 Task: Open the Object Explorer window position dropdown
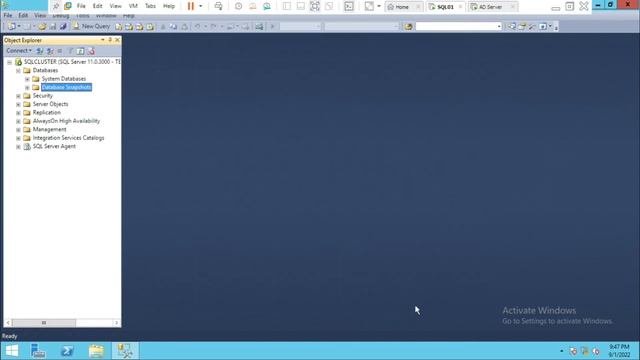(102, 40)
